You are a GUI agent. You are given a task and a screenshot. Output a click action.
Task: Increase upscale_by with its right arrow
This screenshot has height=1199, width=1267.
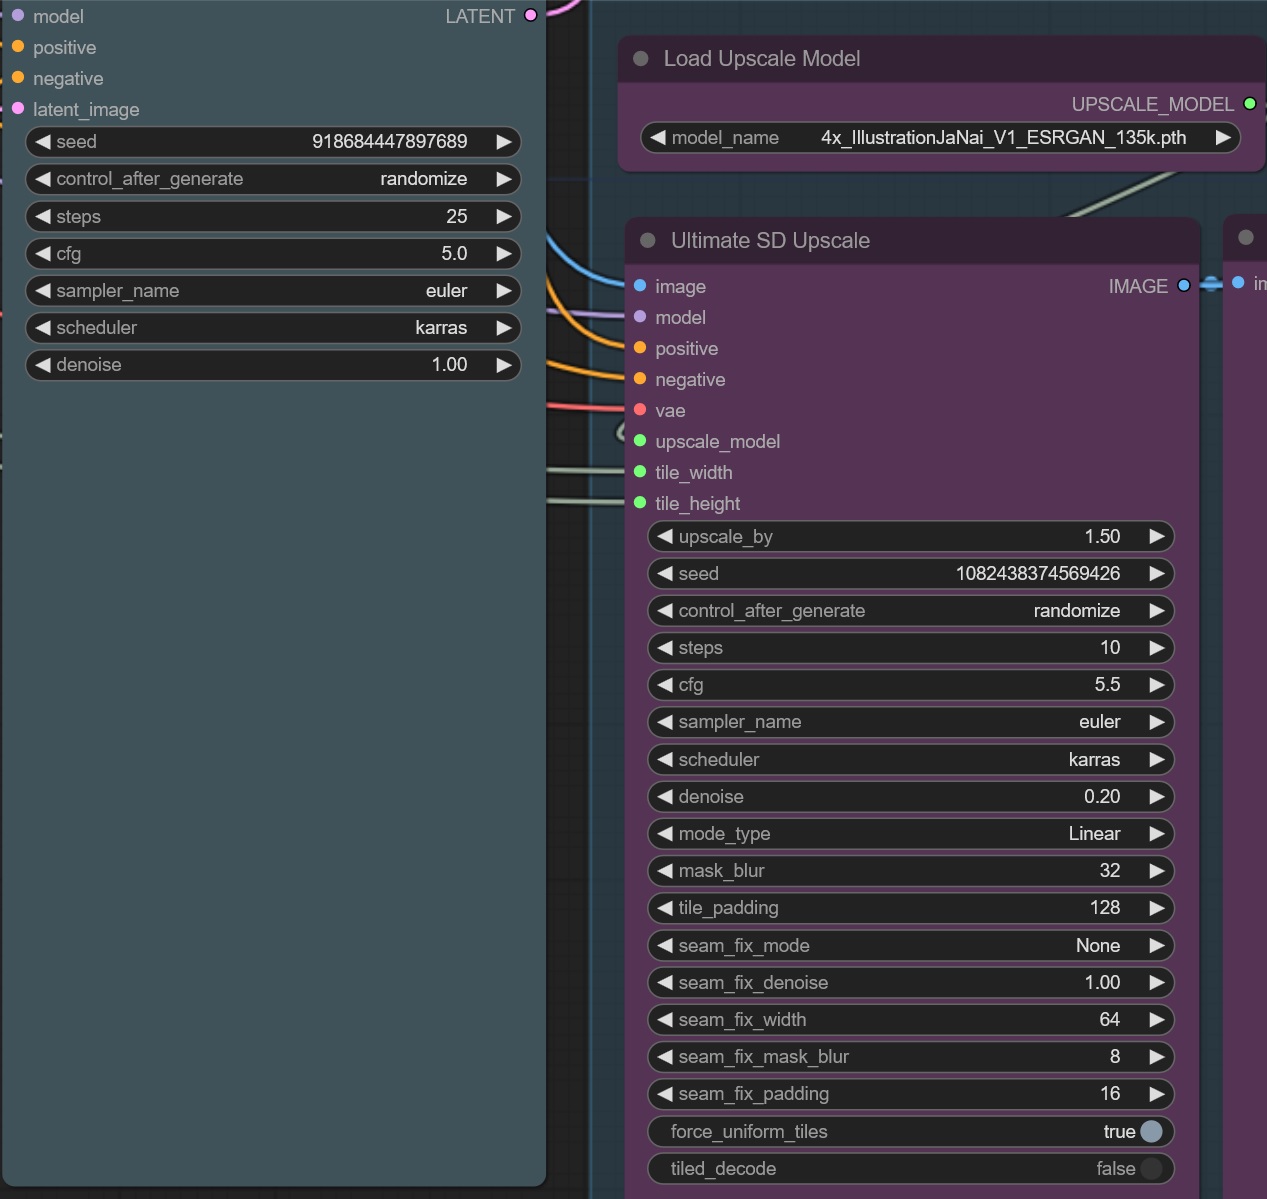pyautogui.click(x=1157, y=536)
